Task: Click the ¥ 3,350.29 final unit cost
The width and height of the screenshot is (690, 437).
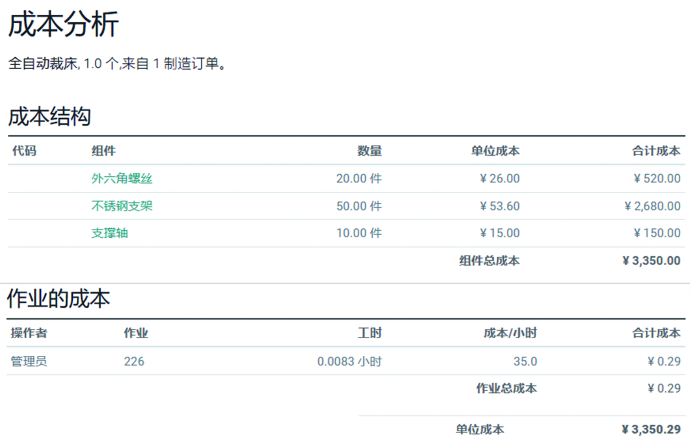Action: coord(650,429)
